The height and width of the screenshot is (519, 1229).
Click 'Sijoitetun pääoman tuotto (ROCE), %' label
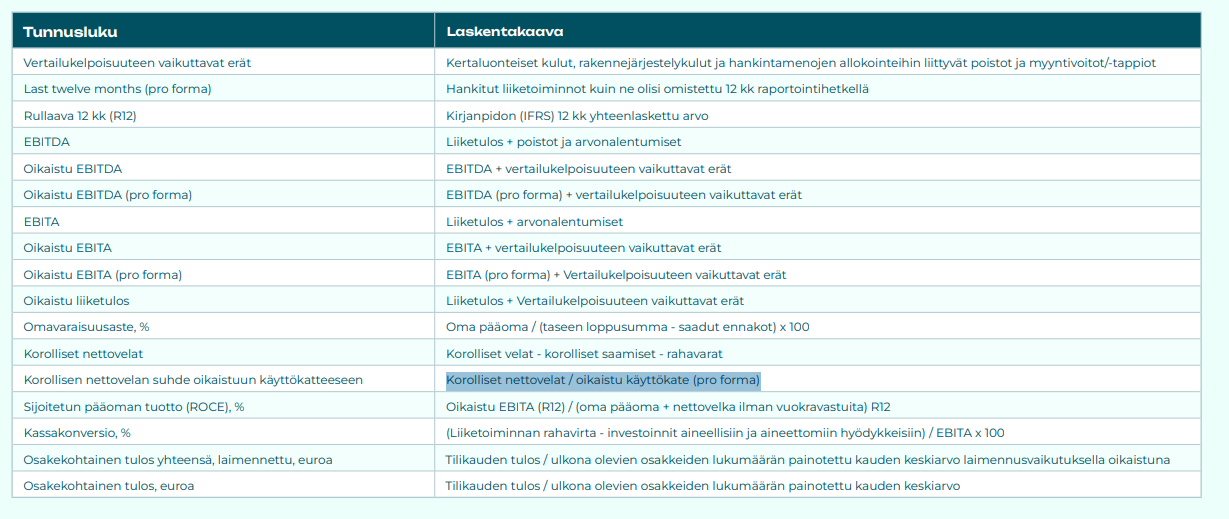point(134,406)
